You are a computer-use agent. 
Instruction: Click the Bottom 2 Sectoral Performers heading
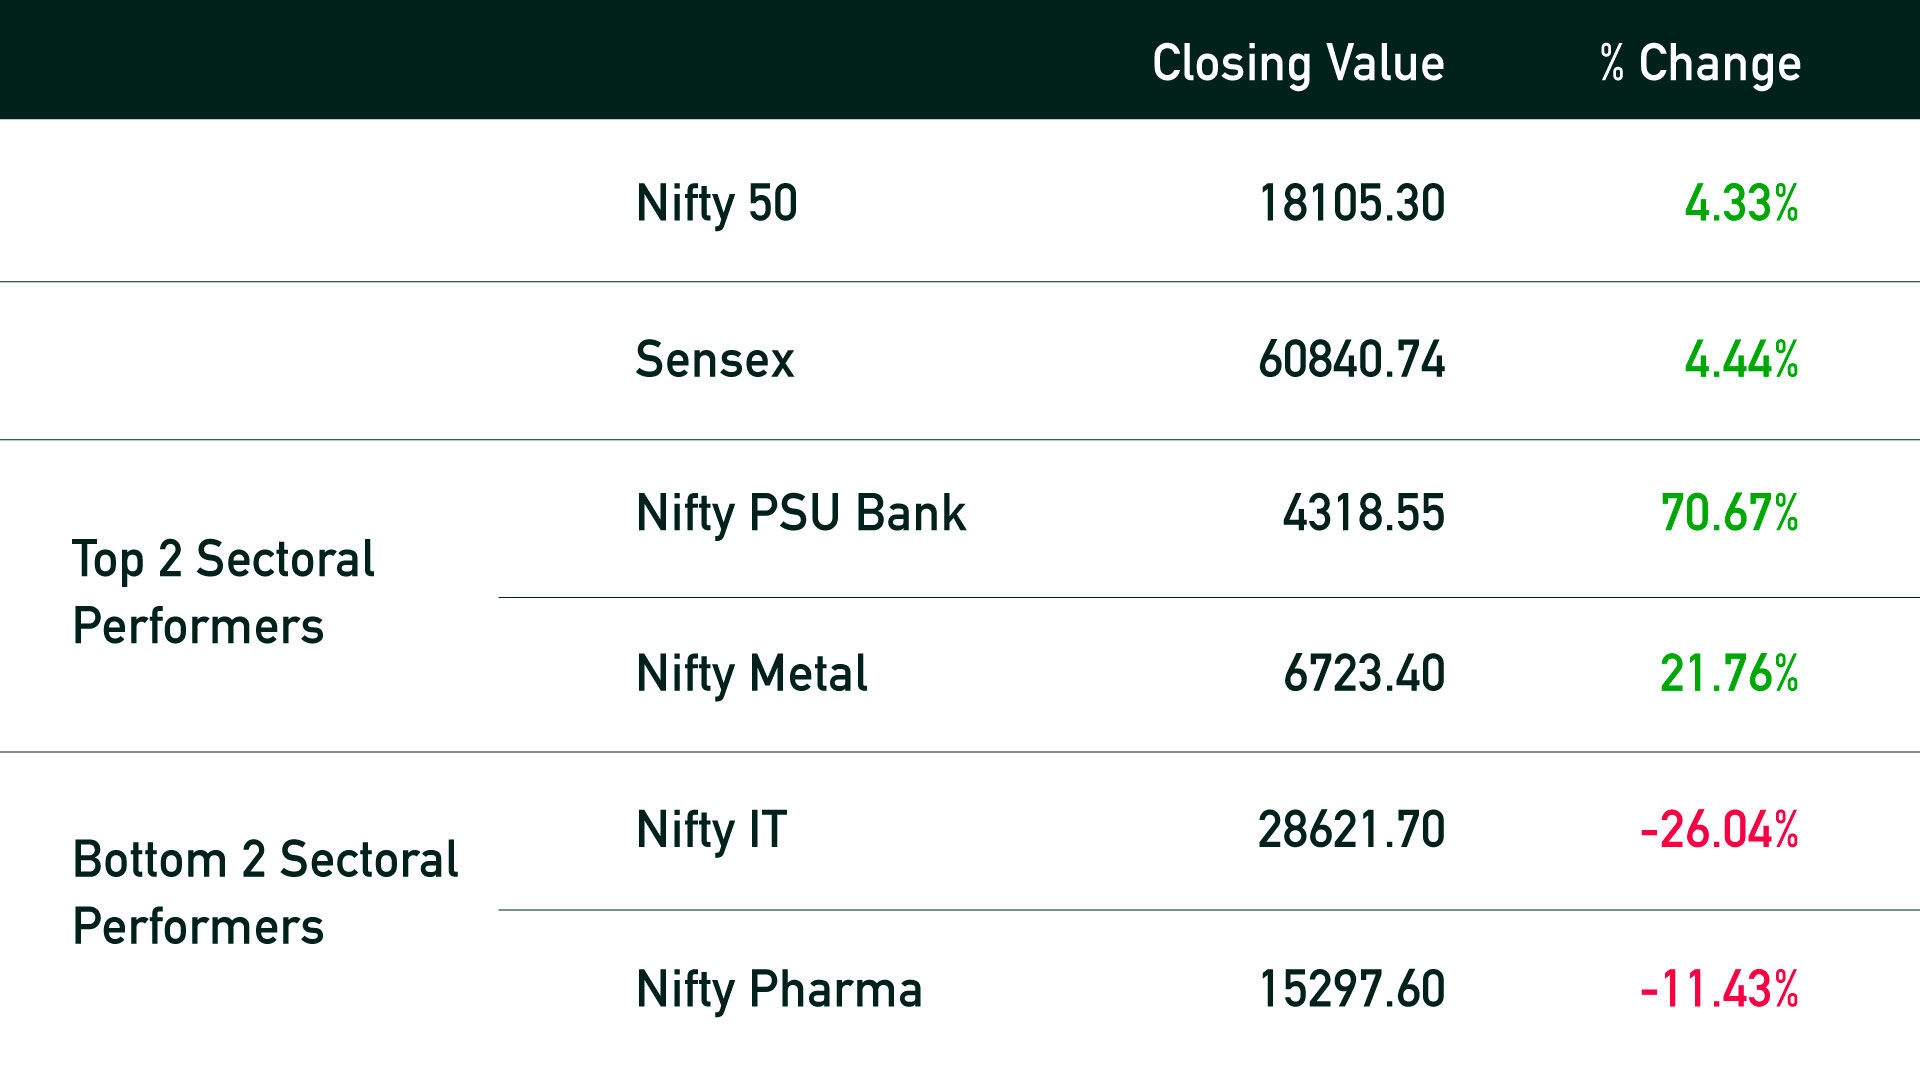(265, 893)
